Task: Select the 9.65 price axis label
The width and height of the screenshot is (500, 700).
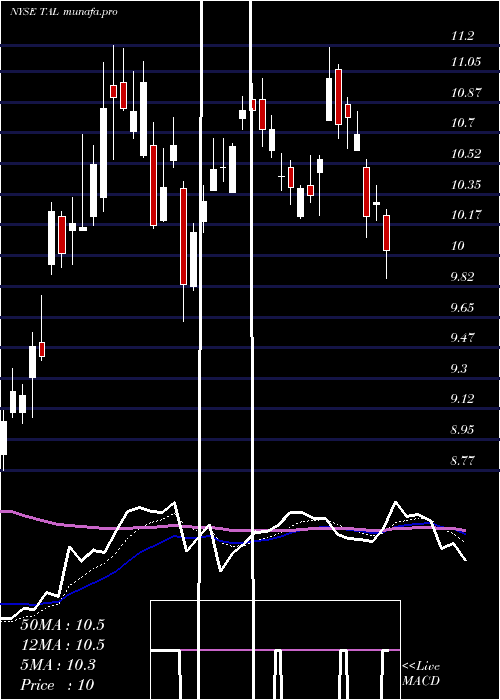Action: coord(462,308)
